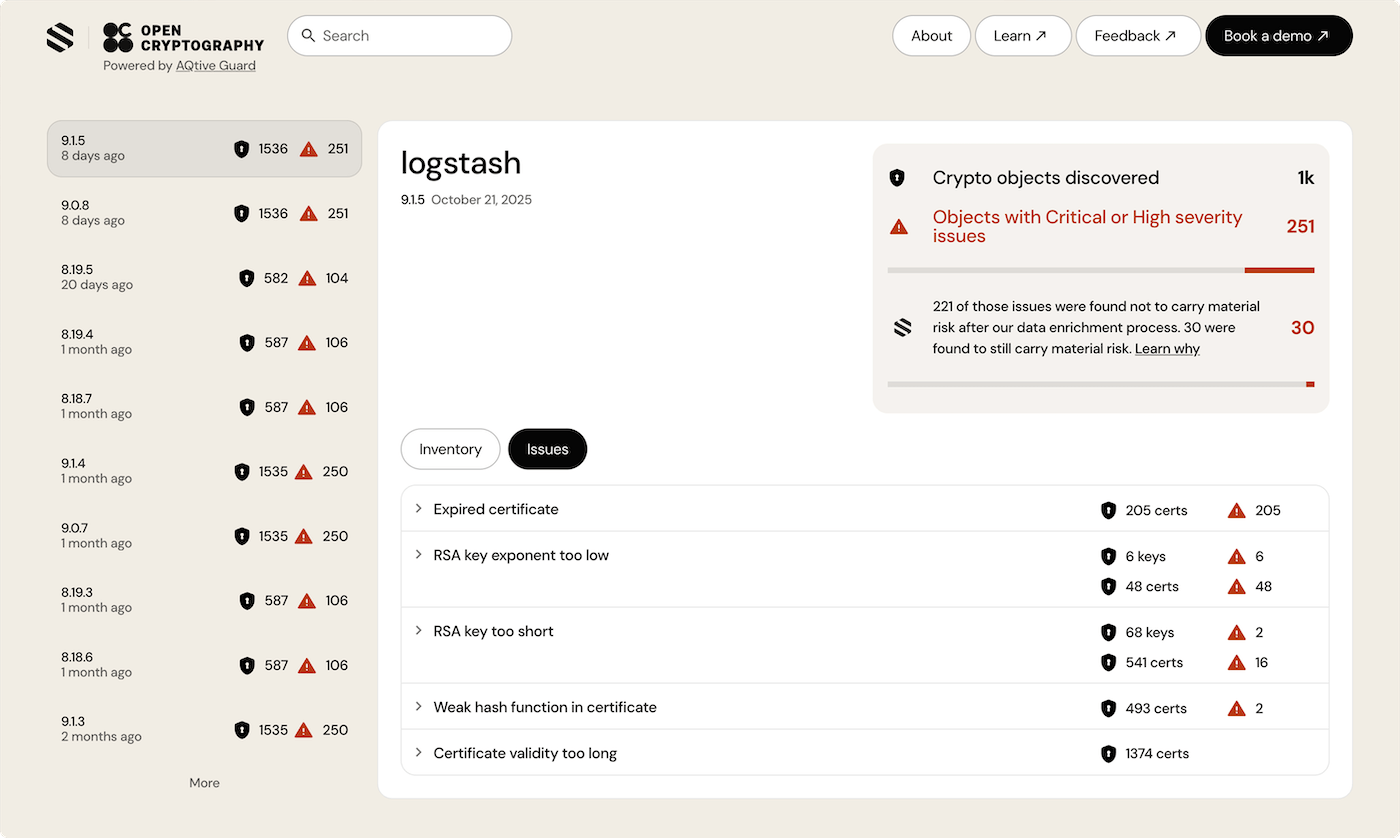Select version 8.19.3 in sidebar
This screenshot has width=1400, height=838.
pos(205,600)
